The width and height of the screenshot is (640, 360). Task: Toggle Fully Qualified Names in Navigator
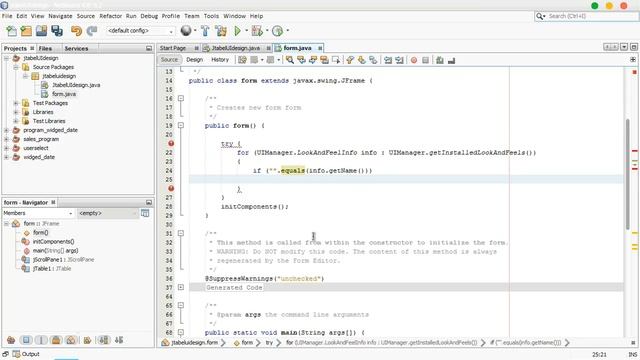[87, 340]
